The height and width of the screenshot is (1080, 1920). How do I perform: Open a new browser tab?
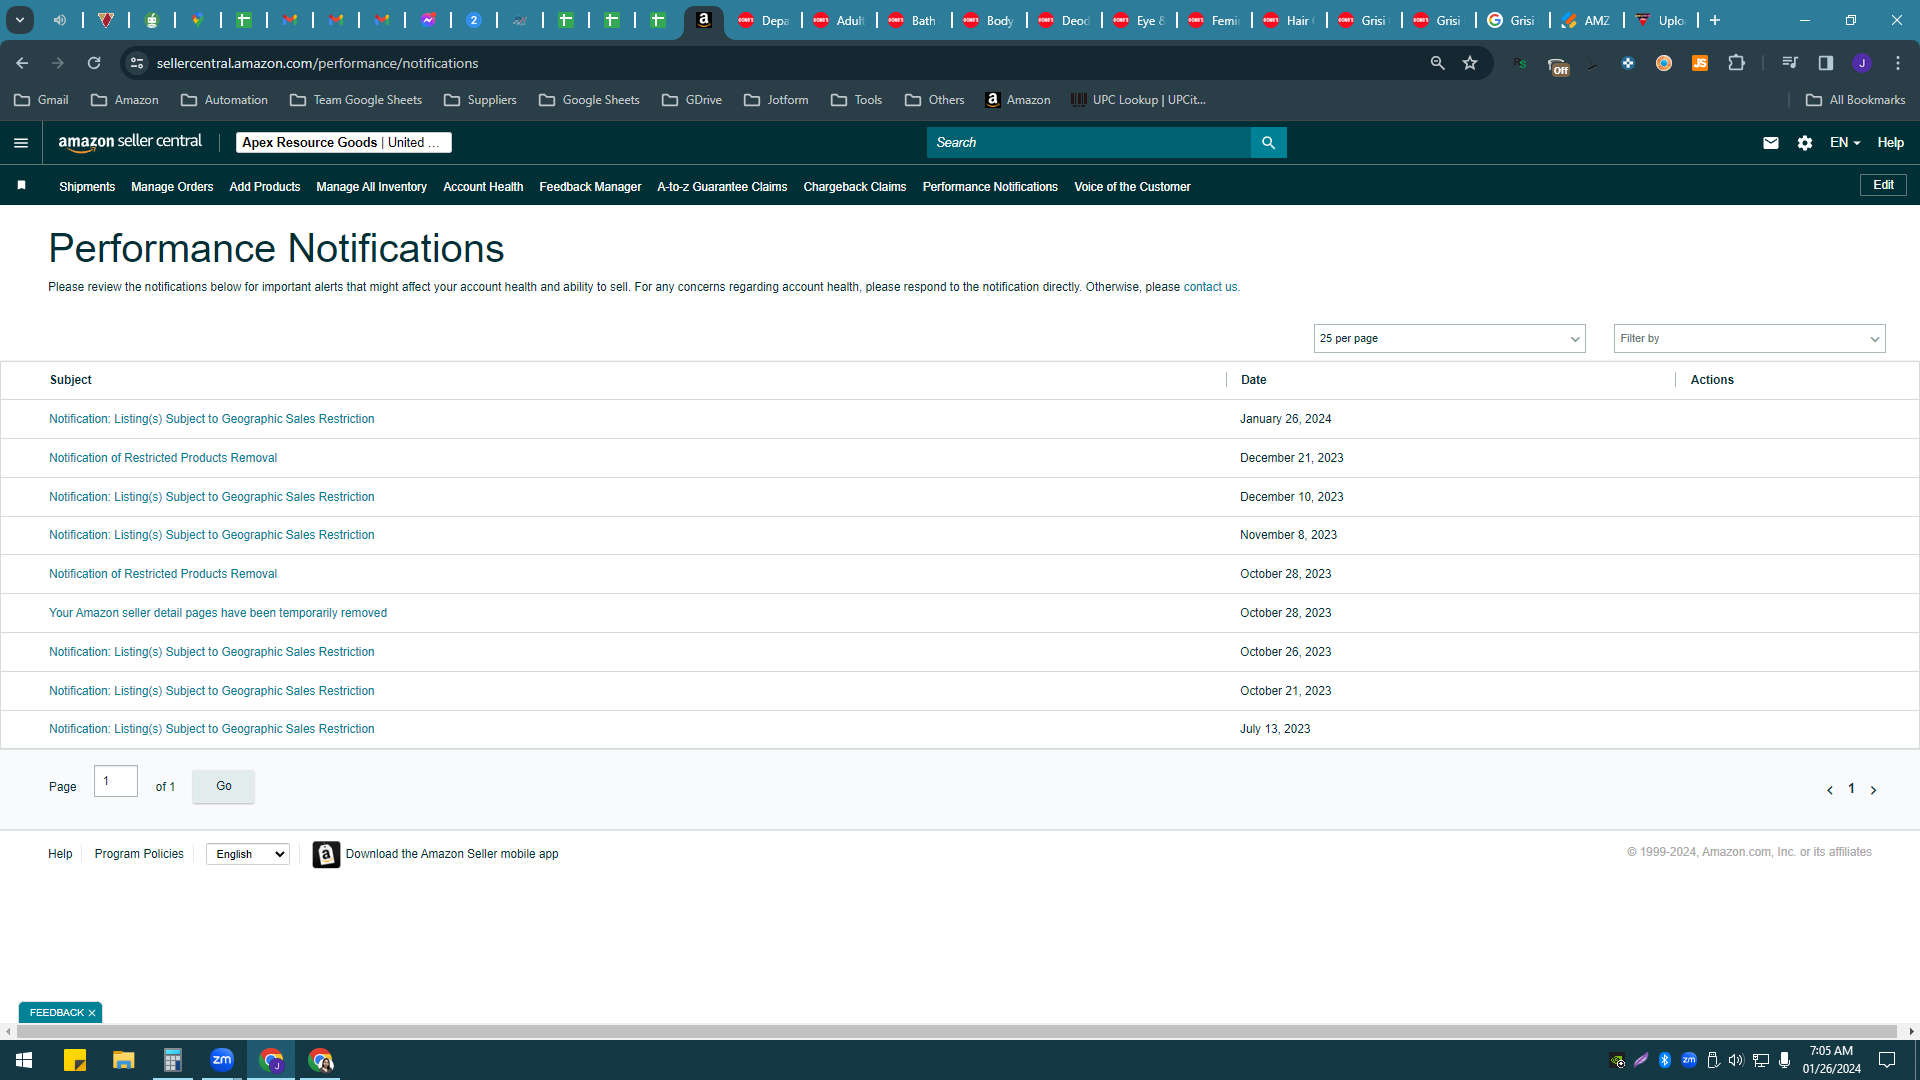click(x=1715, y=20)
